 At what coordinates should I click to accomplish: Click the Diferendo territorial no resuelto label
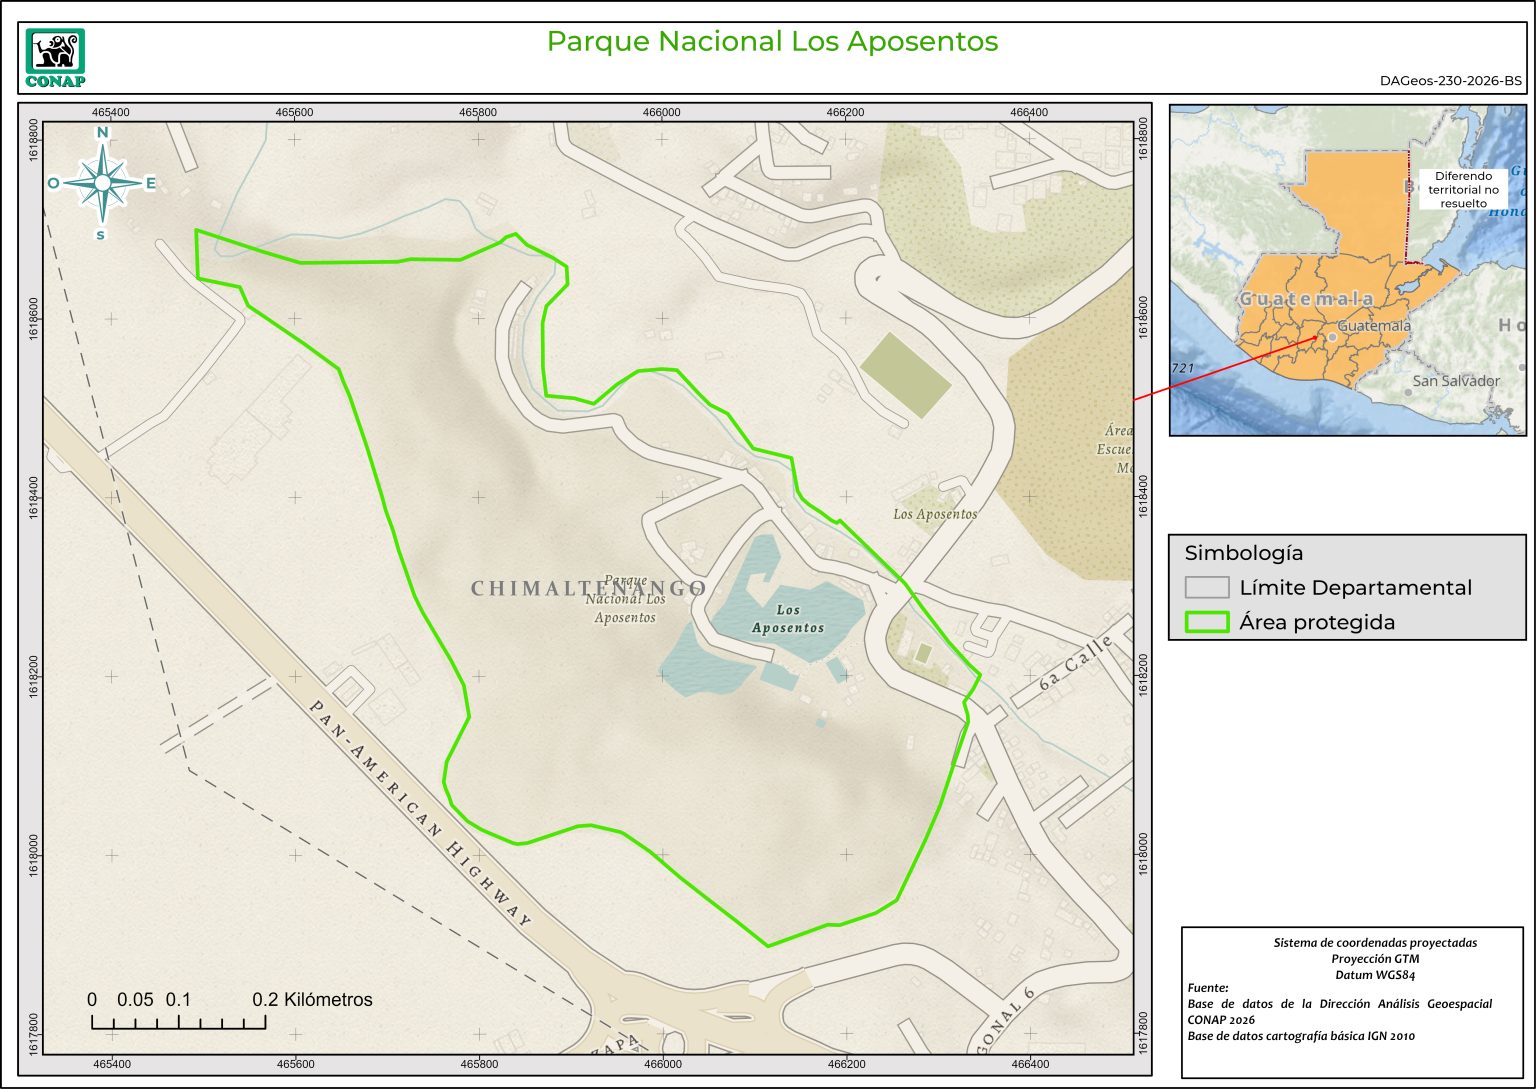1463,189
